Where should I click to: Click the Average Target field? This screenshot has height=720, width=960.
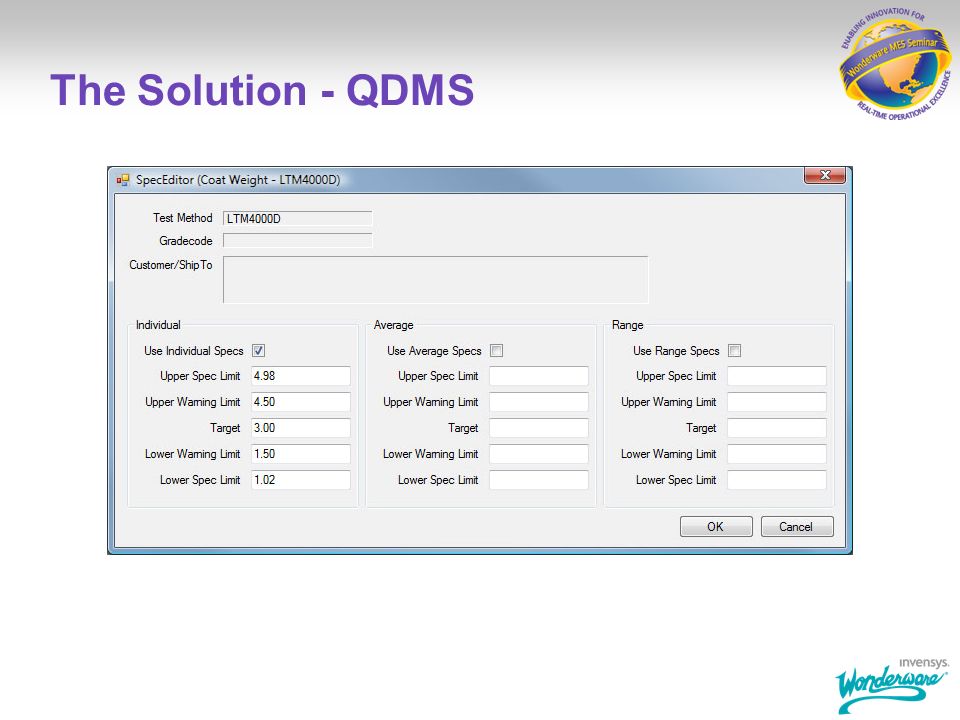[x=539, y=428]
